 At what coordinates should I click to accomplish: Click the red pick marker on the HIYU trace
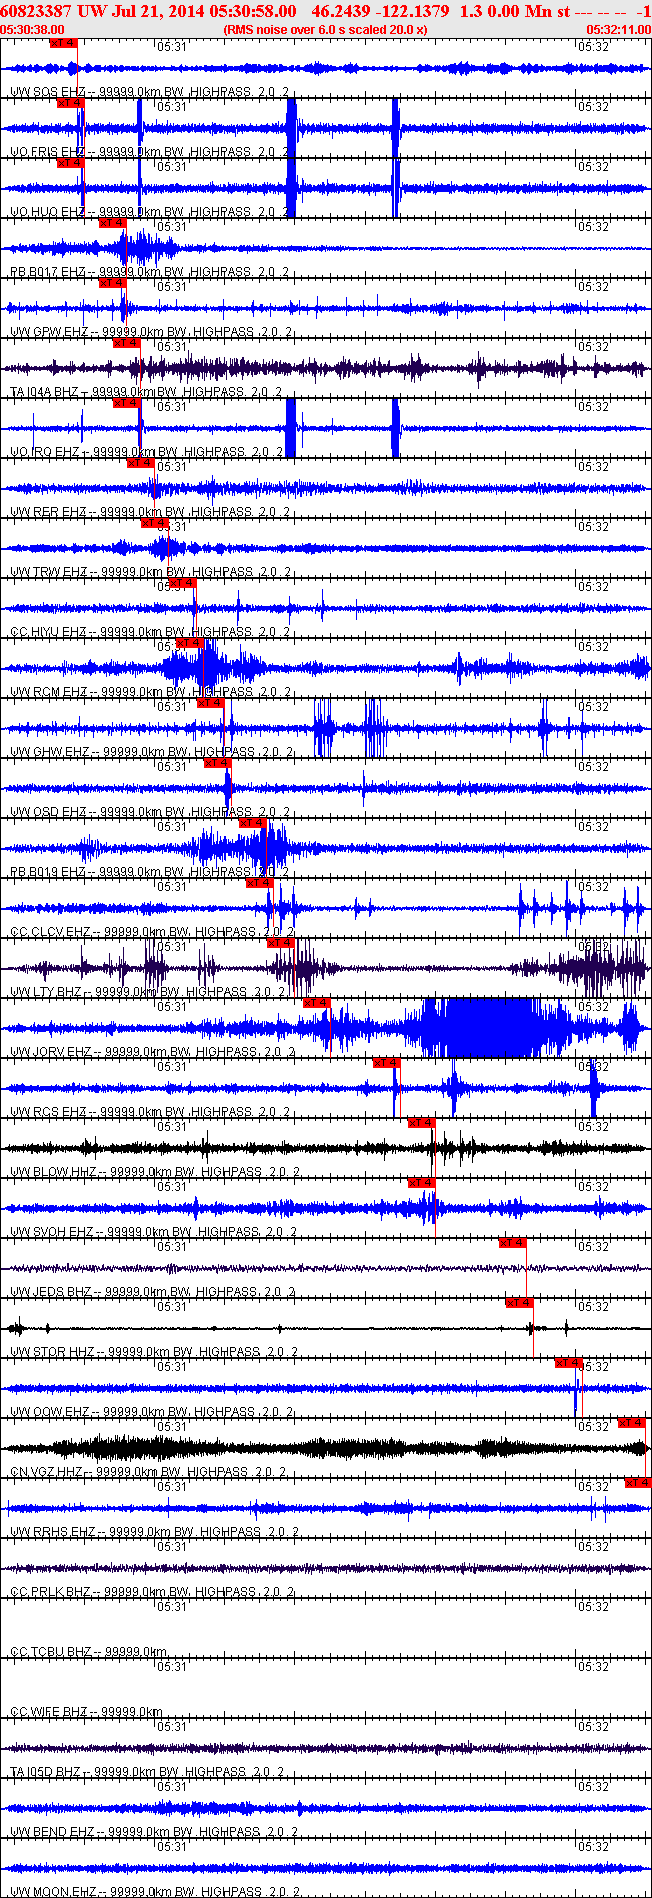(x=182, y=583)
